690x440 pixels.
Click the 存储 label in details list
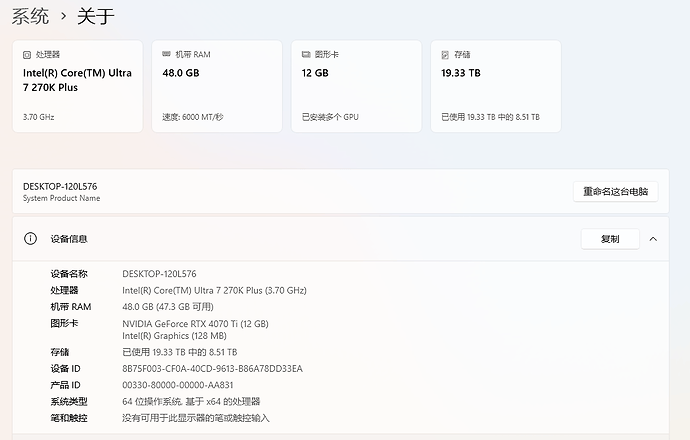pyautogui.click(x=60, y=352)
